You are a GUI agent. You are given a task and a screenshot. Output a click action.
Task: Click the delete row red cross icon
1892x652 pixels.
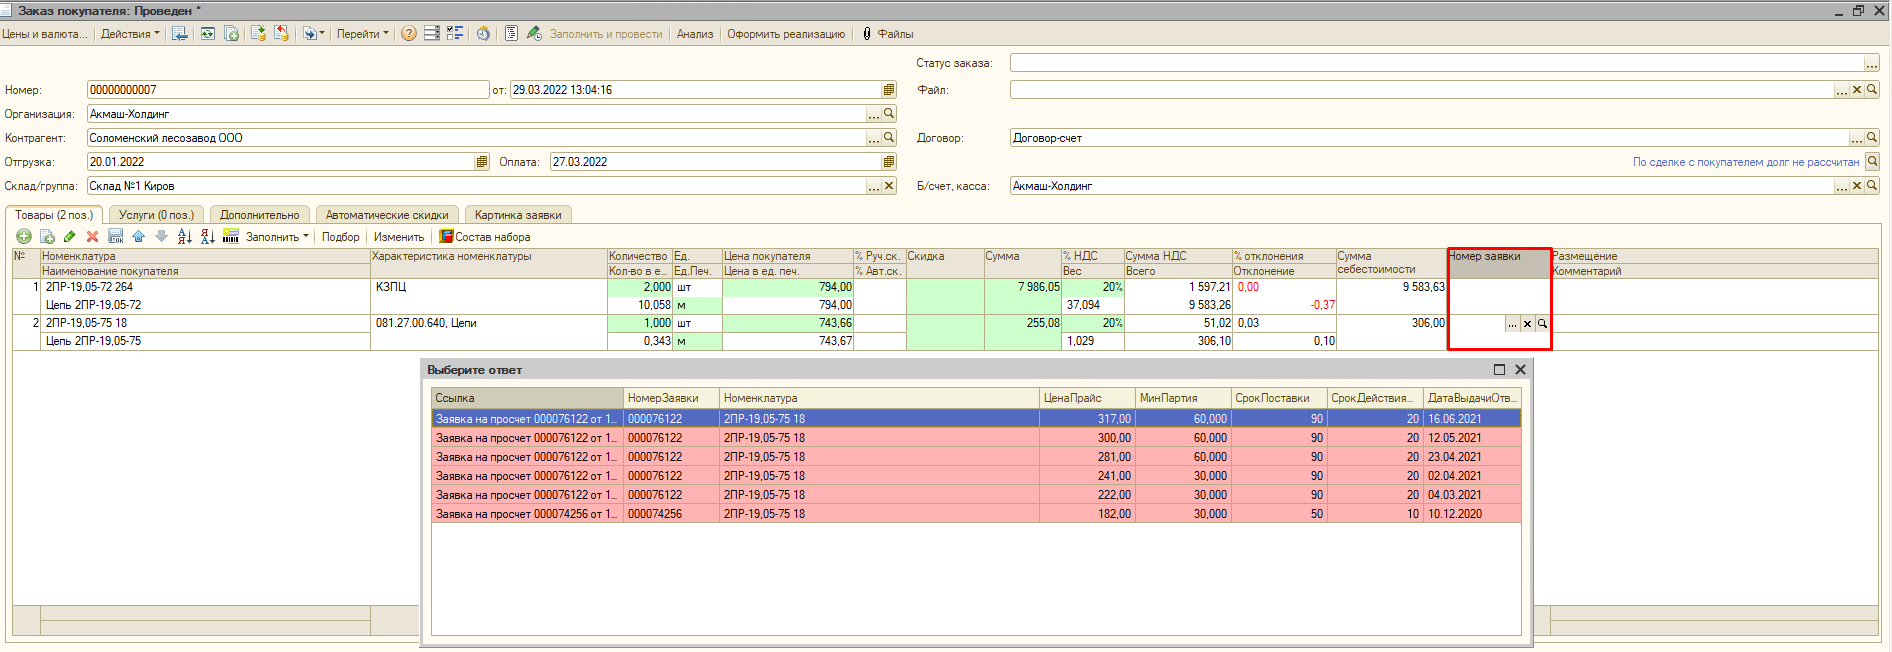click(92, 236)
